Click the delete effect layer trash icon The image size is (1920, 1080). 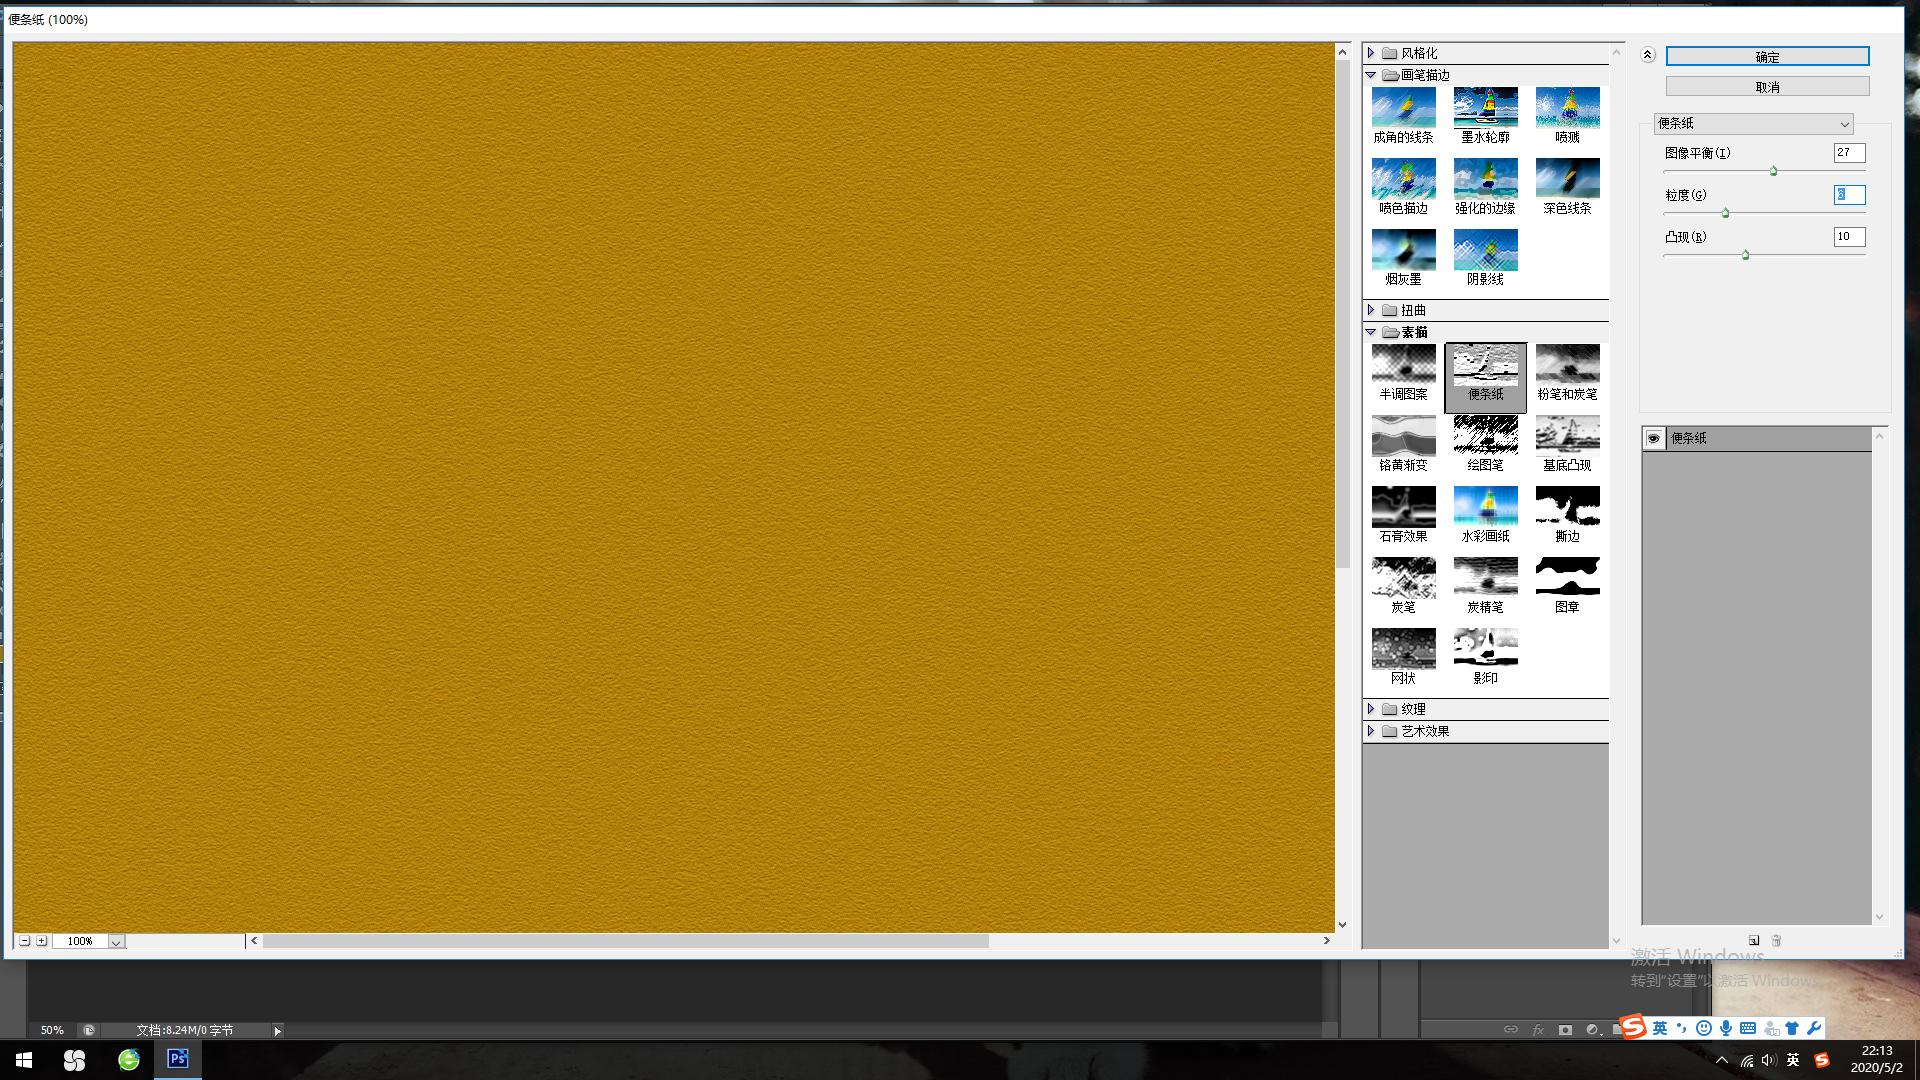point(1777,940)
